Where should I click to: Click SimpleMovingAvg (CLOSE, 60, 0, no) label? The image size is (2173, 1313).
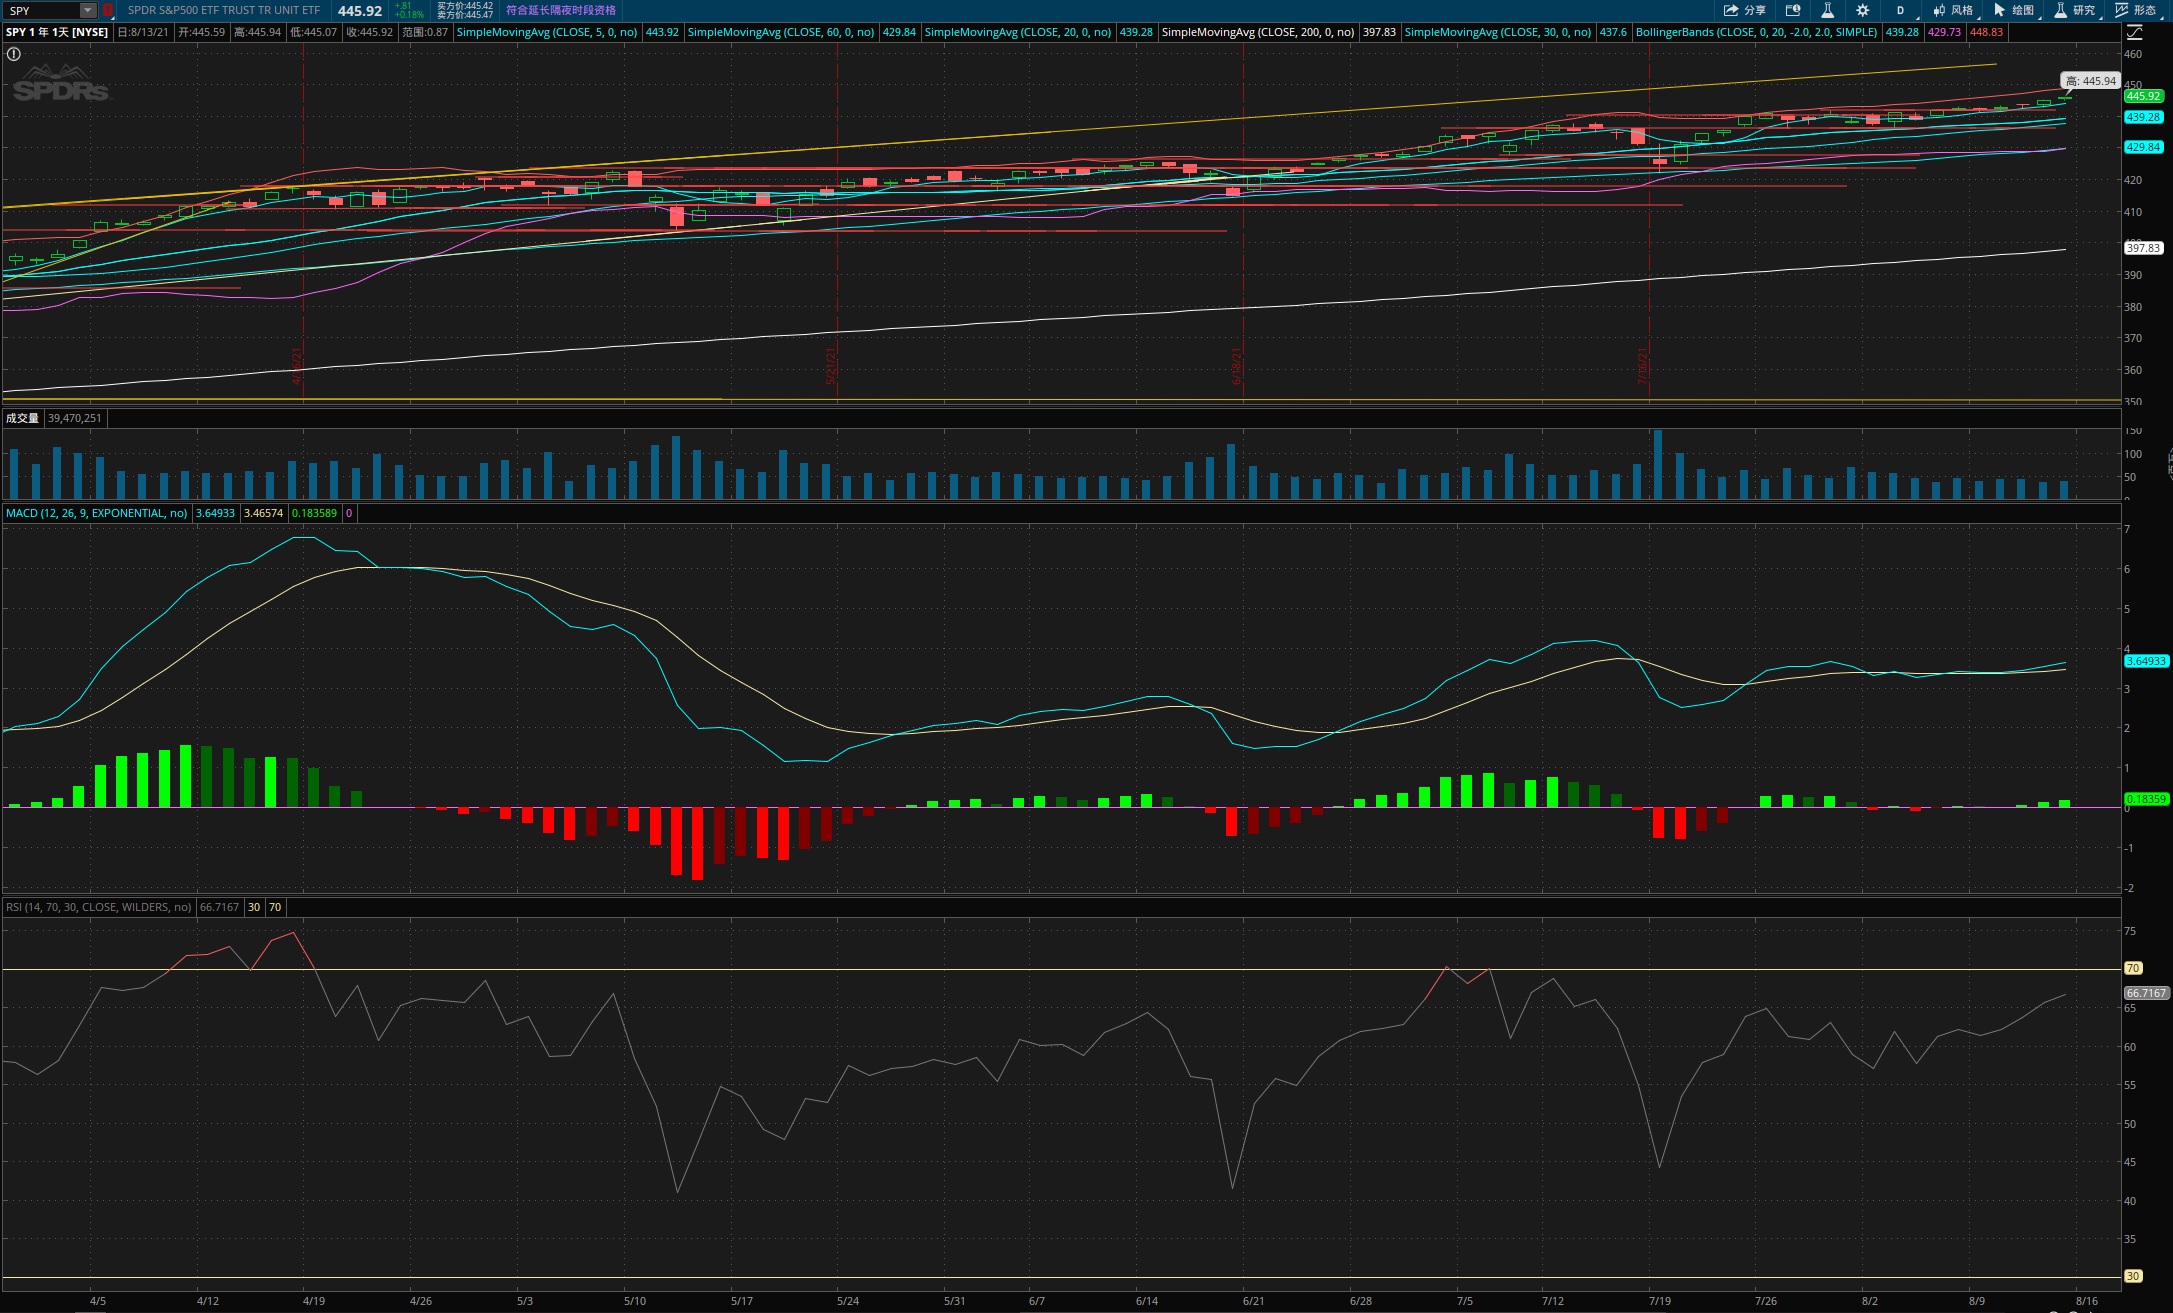781,32
